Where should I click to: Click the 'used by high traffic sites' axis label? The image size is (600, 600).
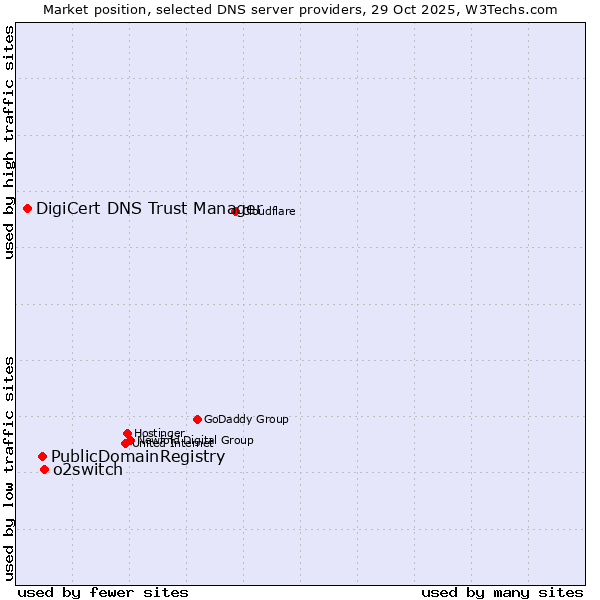tap(9, 142)
